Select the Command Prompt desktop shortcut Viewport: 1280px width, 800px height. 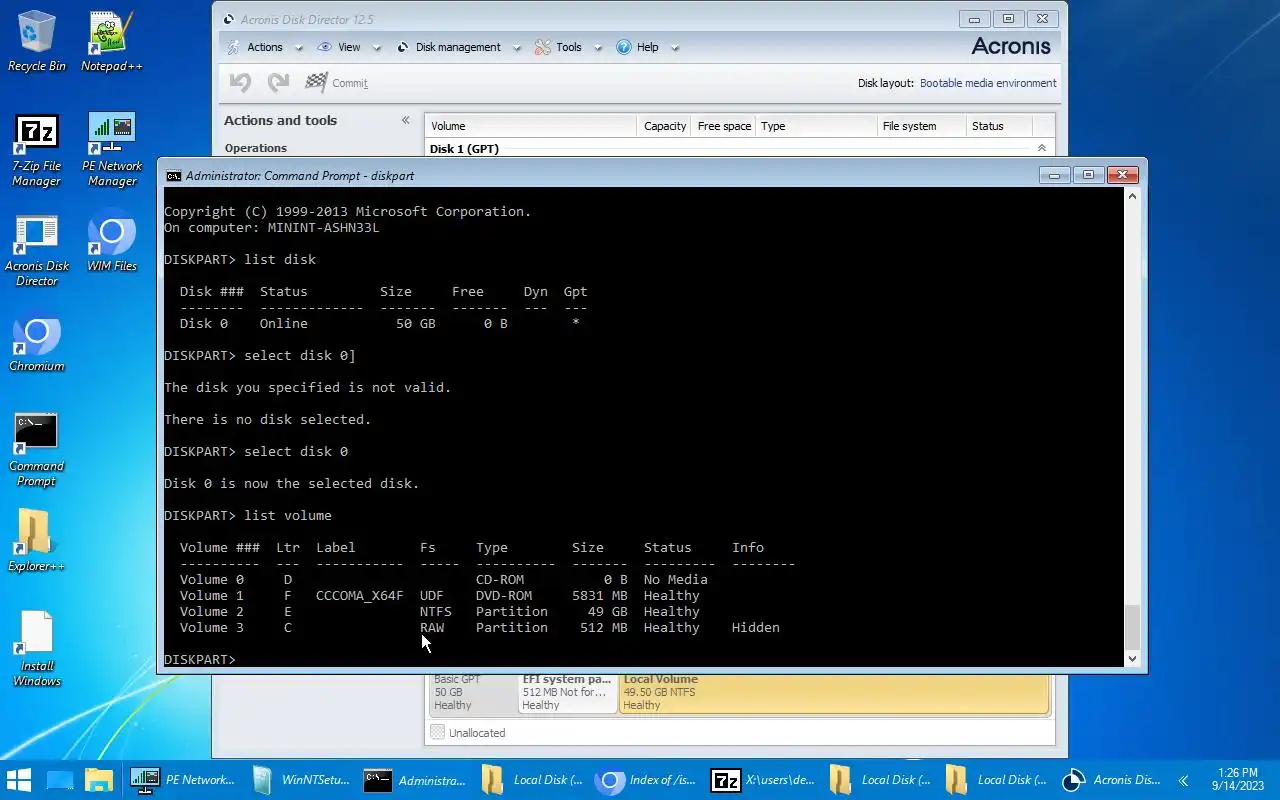[37, 450]
